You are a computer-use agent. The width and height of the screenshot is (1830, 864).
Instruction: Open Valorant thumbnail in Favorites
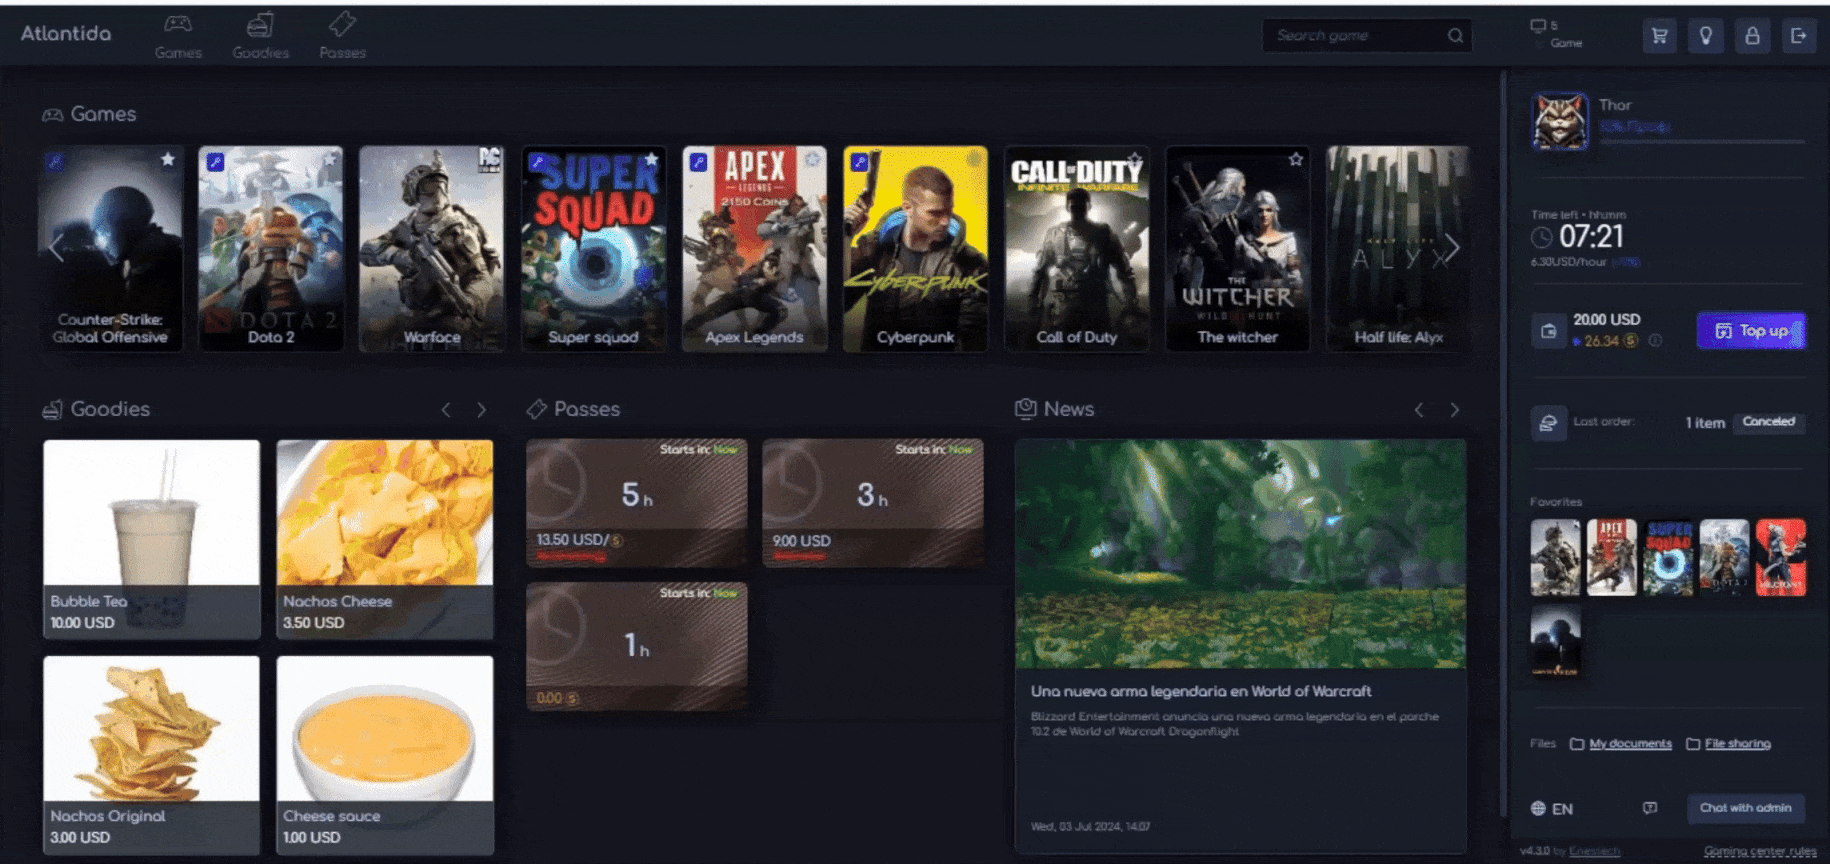pyautogui.click(x=1781, y=558)
